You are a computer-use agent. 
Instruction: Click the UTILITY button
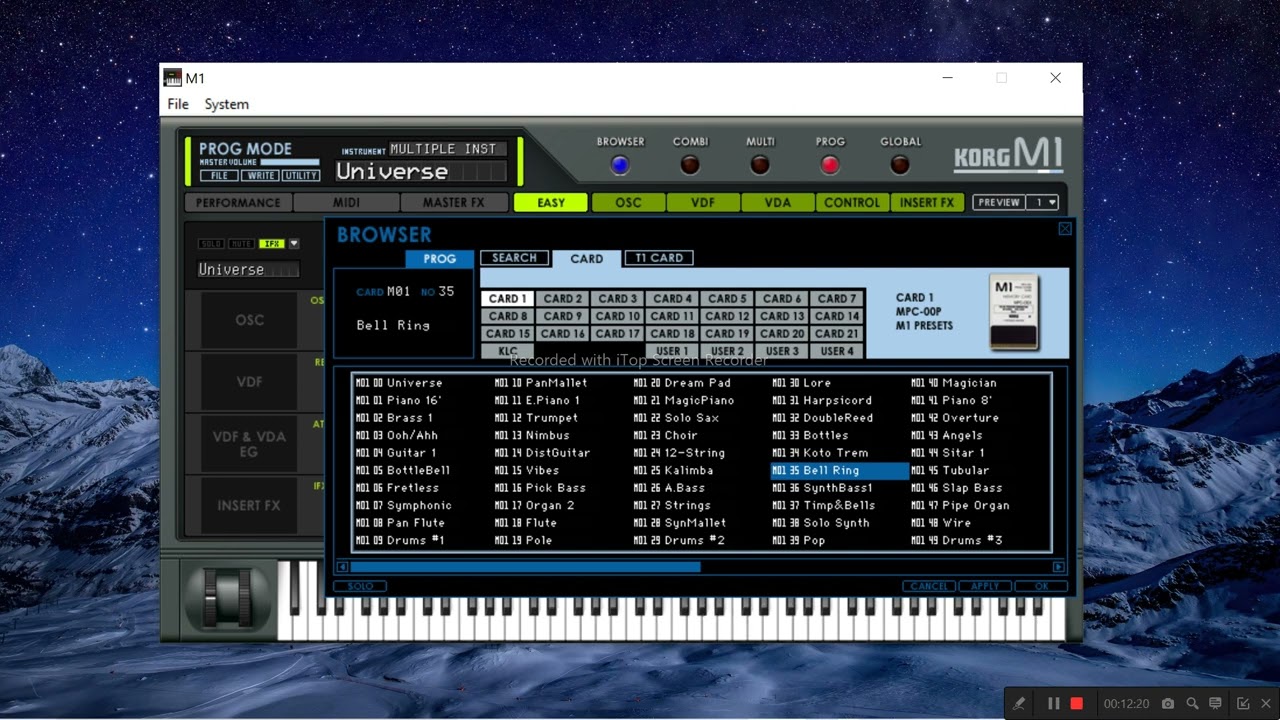[300, 175]
